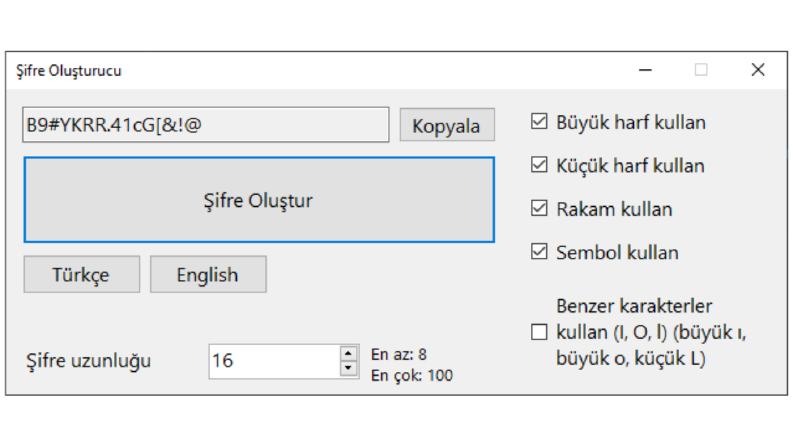This screenshot has height=446, width=793.
Task: Close the Şifre Oluşturucu window
Action: pos(758,70)
